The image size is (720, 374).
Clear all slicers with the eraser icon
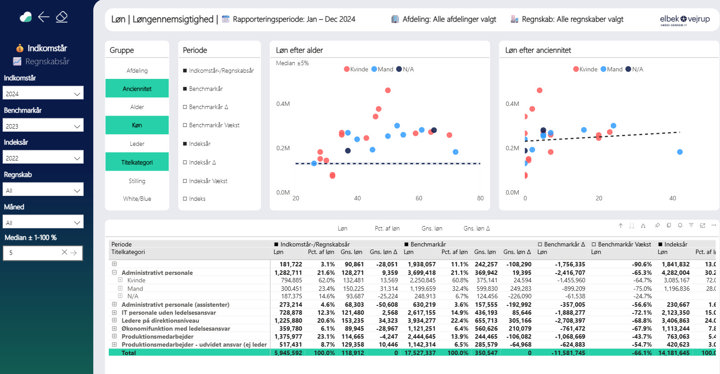62,17
